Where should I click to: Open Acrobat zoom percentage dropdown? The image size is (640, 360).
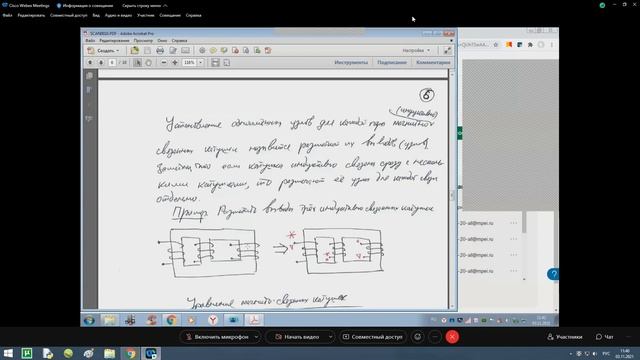[x=201, y=62]
